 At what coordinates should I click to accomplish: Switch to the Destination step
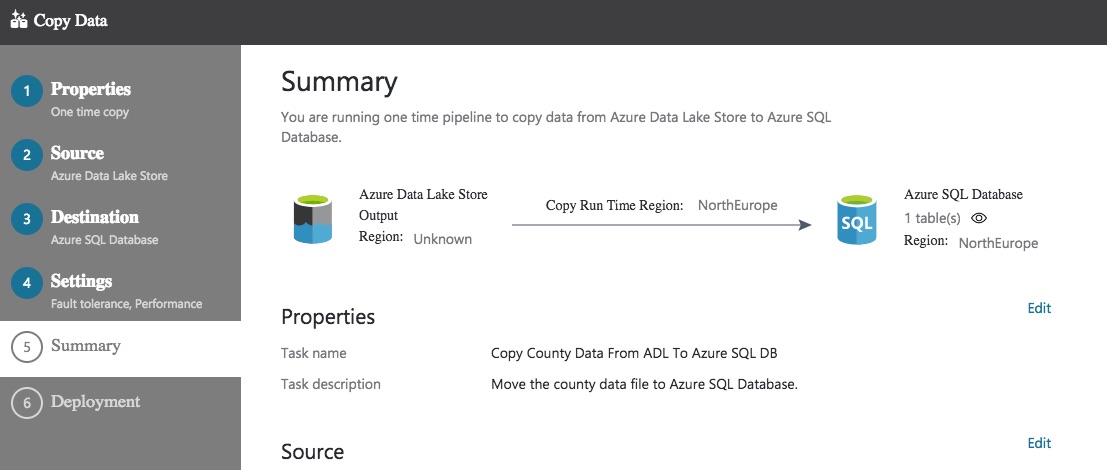point(95,218)
